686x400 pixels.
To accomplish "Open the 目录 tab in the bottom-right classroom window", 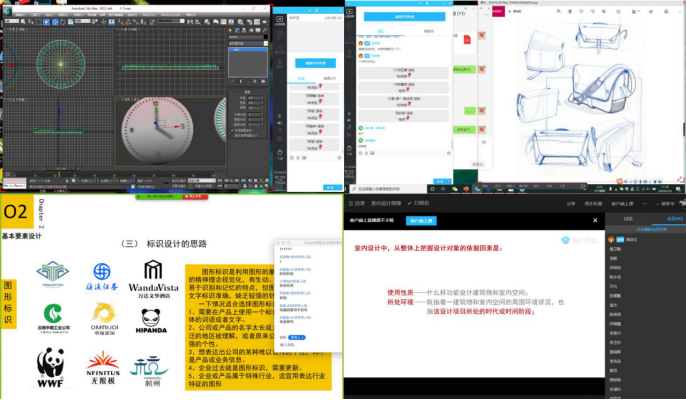I will [357, 203].
